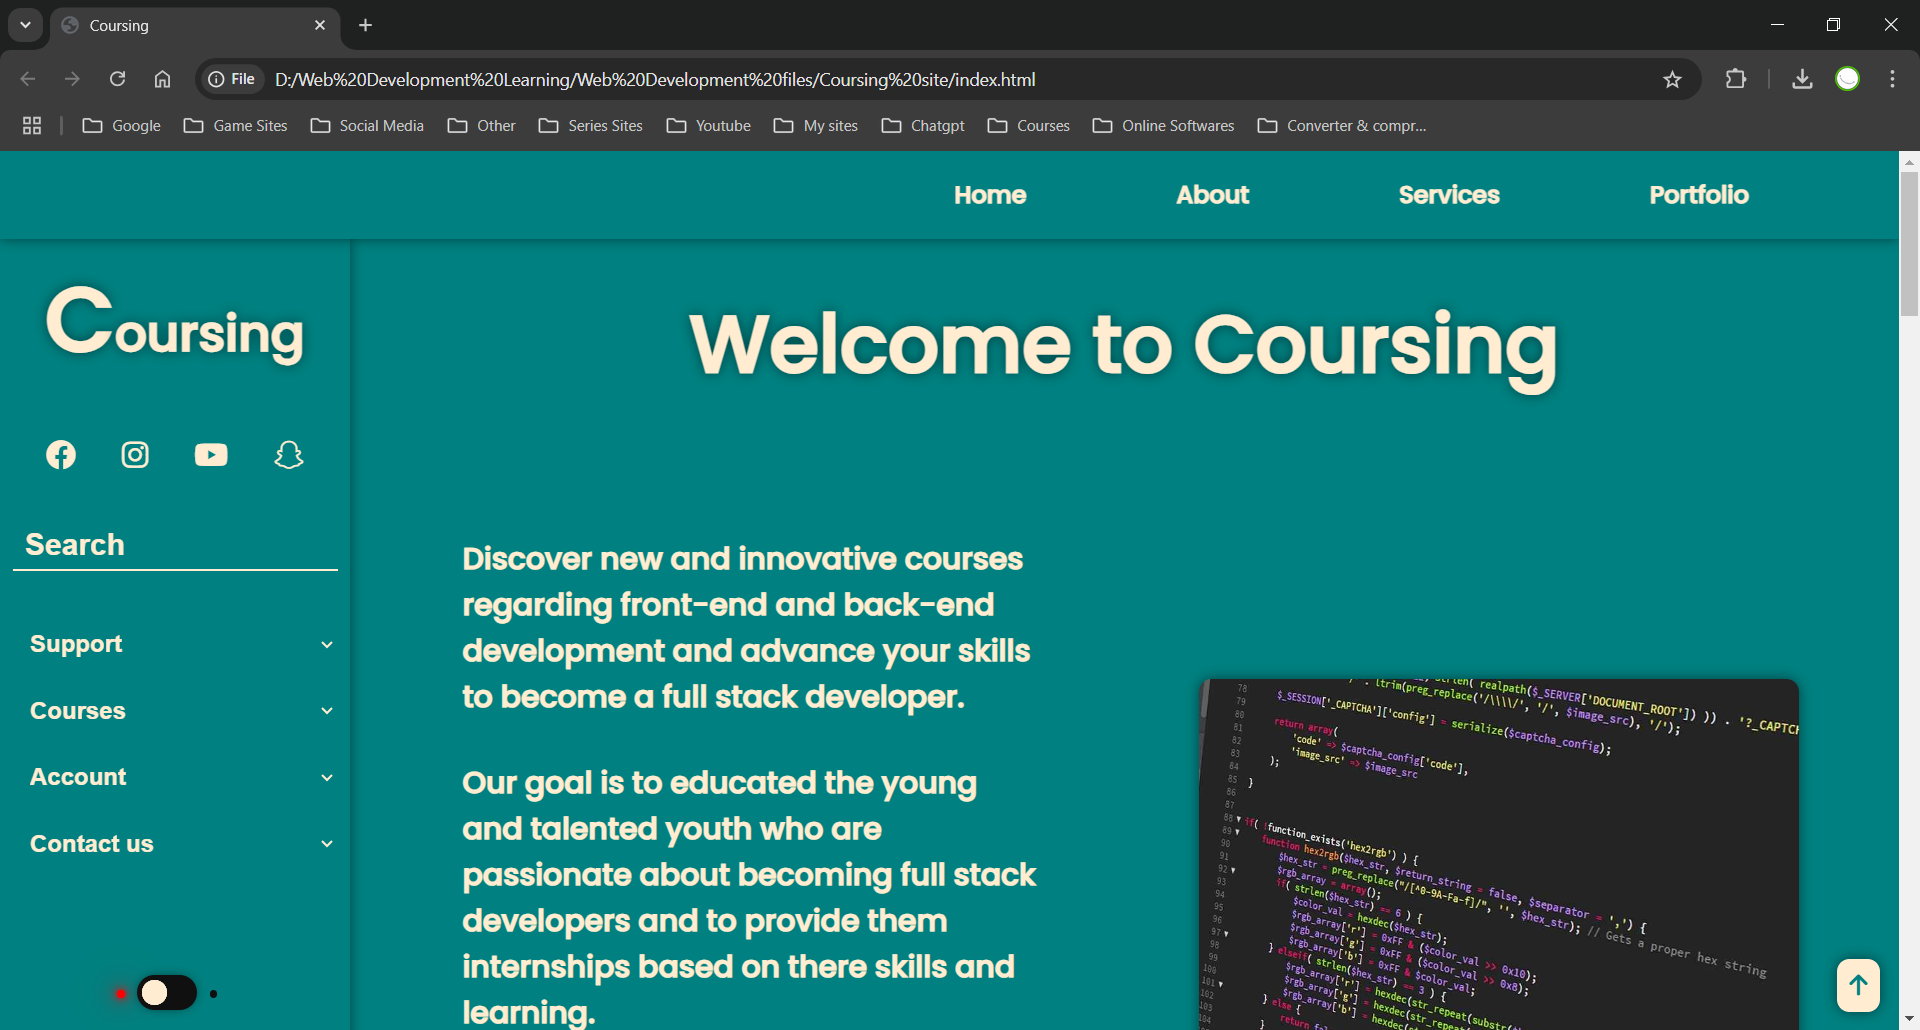The image size is (1920, 1030).
Task: Click the scroll-to-top arrow button
Action: point(1858,986)
